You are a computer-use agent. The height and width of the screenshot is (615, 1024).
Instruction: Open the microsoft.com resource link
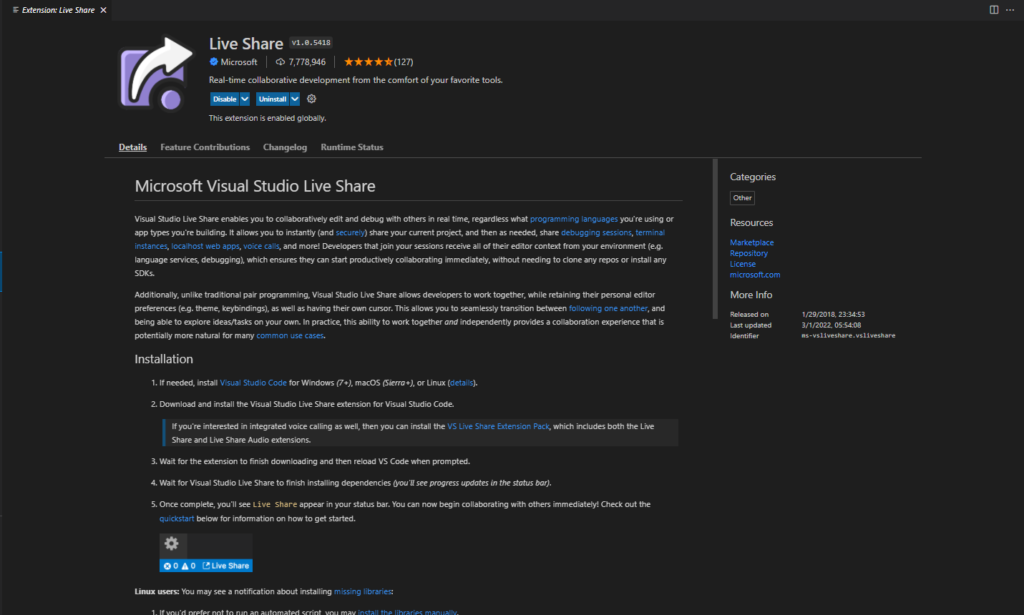click(755, 275)
